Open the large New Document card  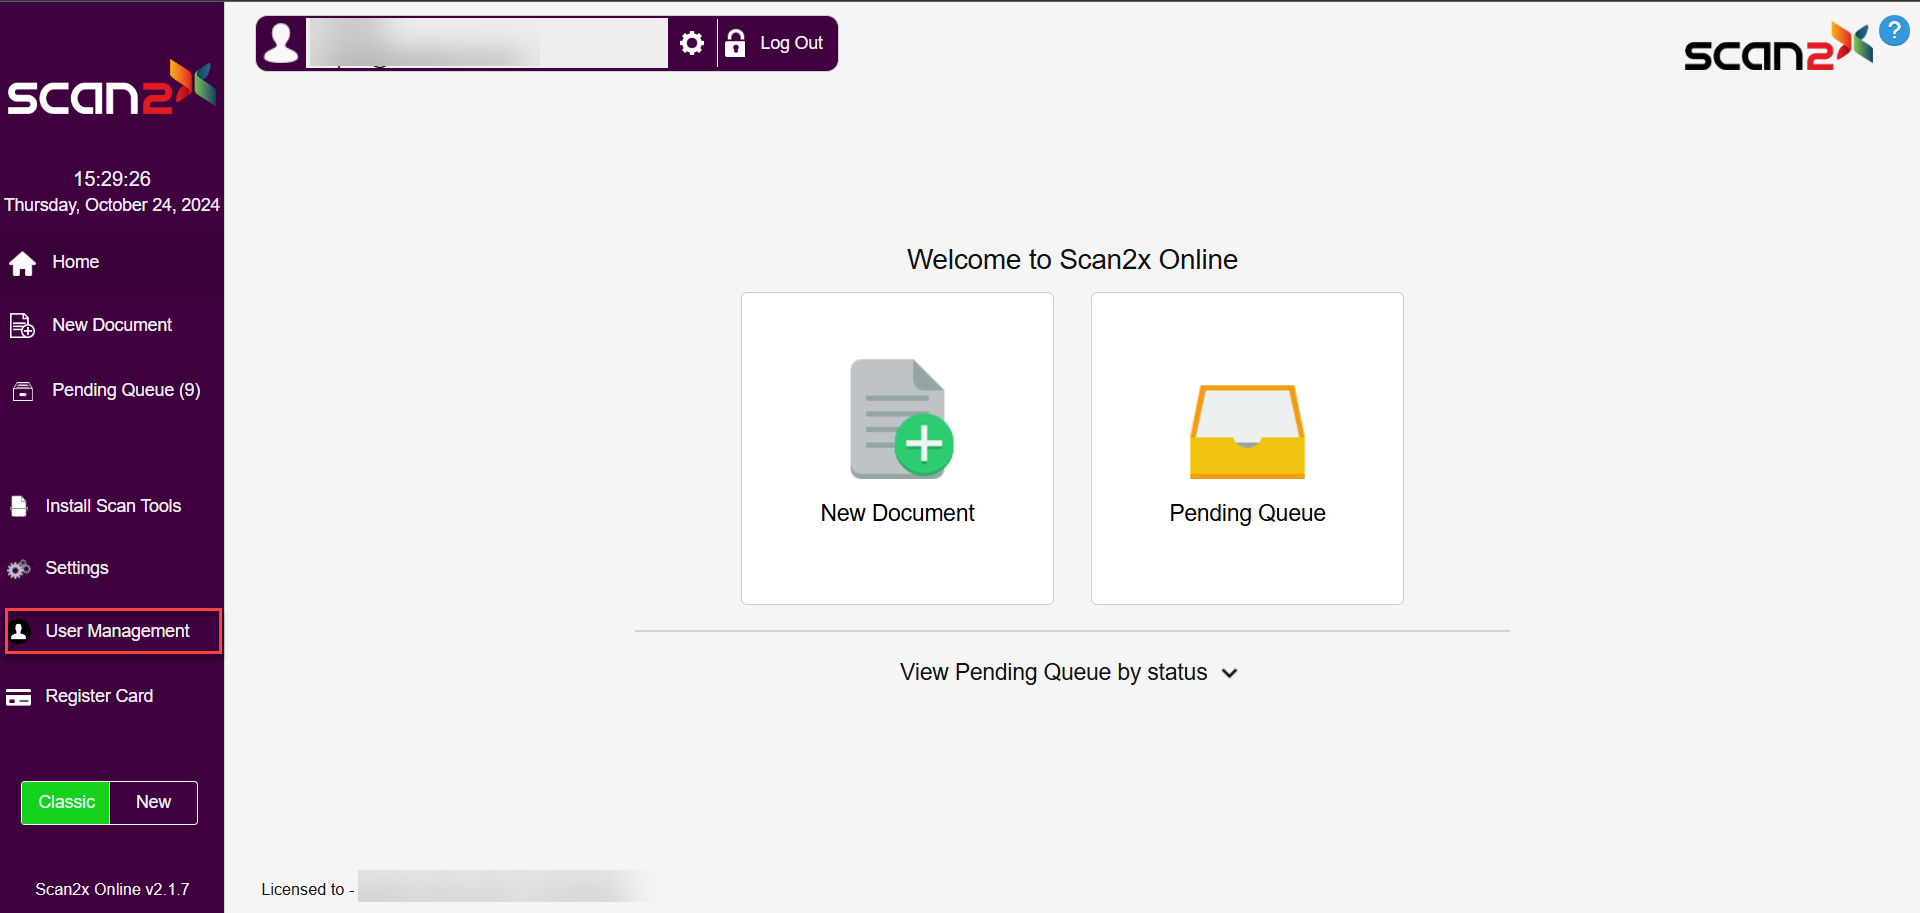[x=897, y=448]
